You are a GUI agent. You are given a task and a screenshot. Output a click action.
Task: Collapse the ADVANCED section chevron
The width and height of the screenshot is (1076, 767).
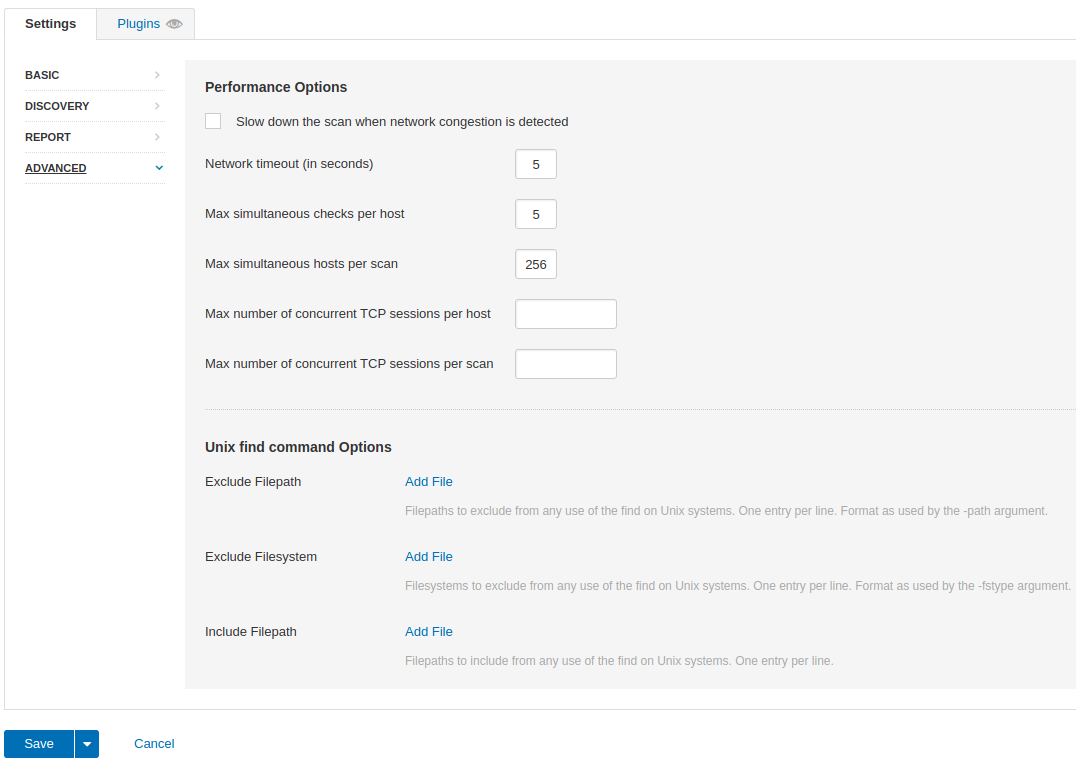tap(159, 167)
